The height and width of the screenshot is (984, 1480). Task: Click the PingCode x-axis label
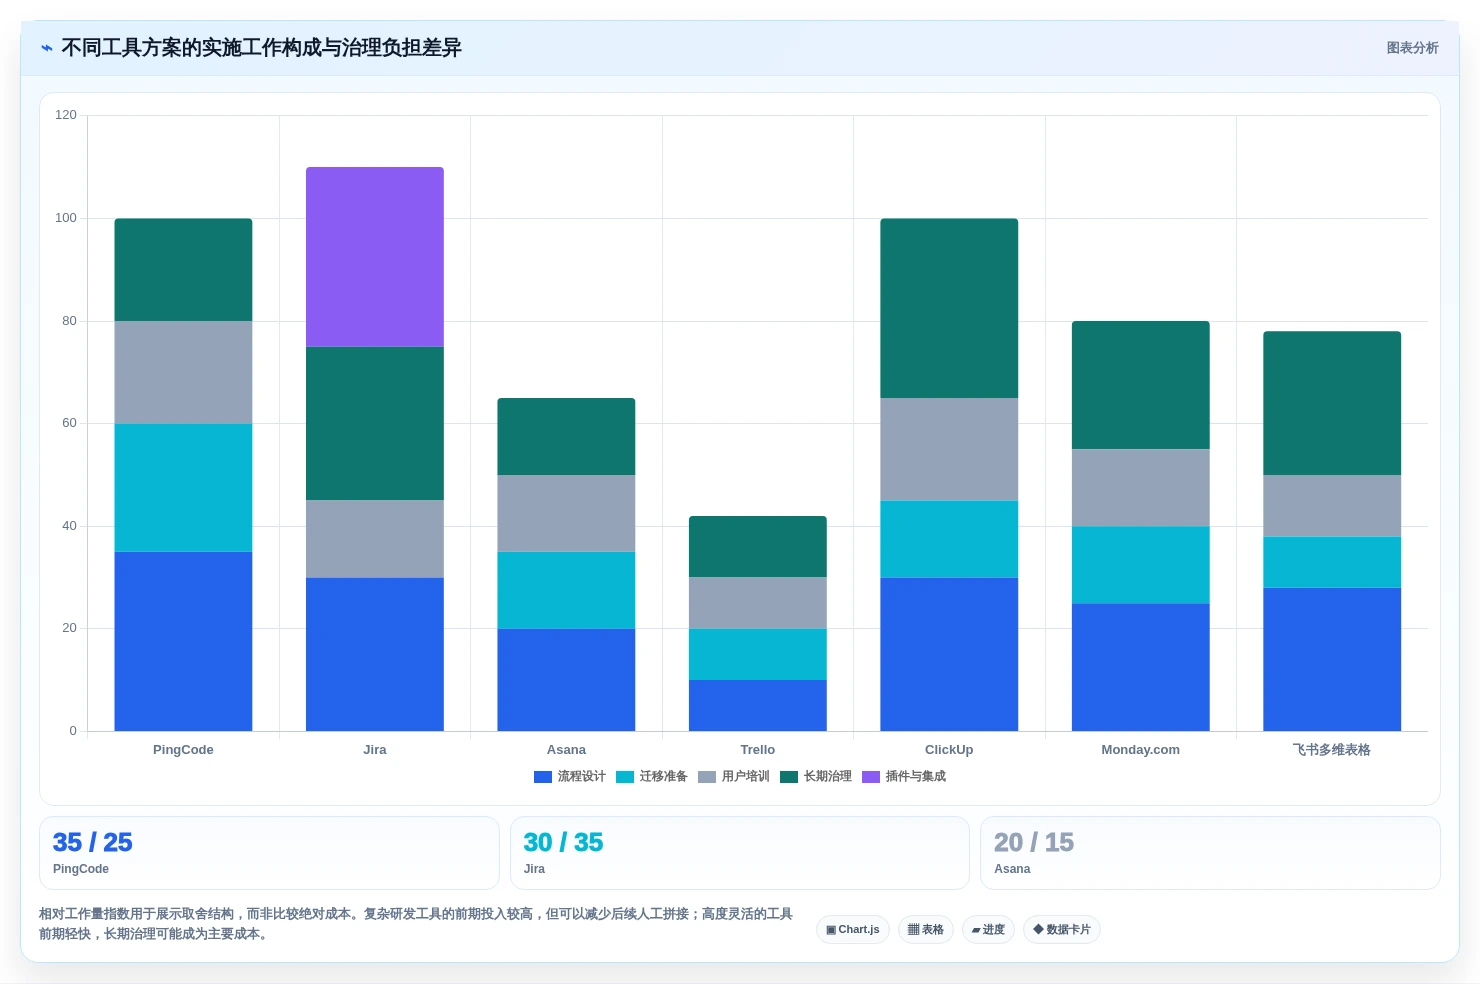[x=183, y=750]
